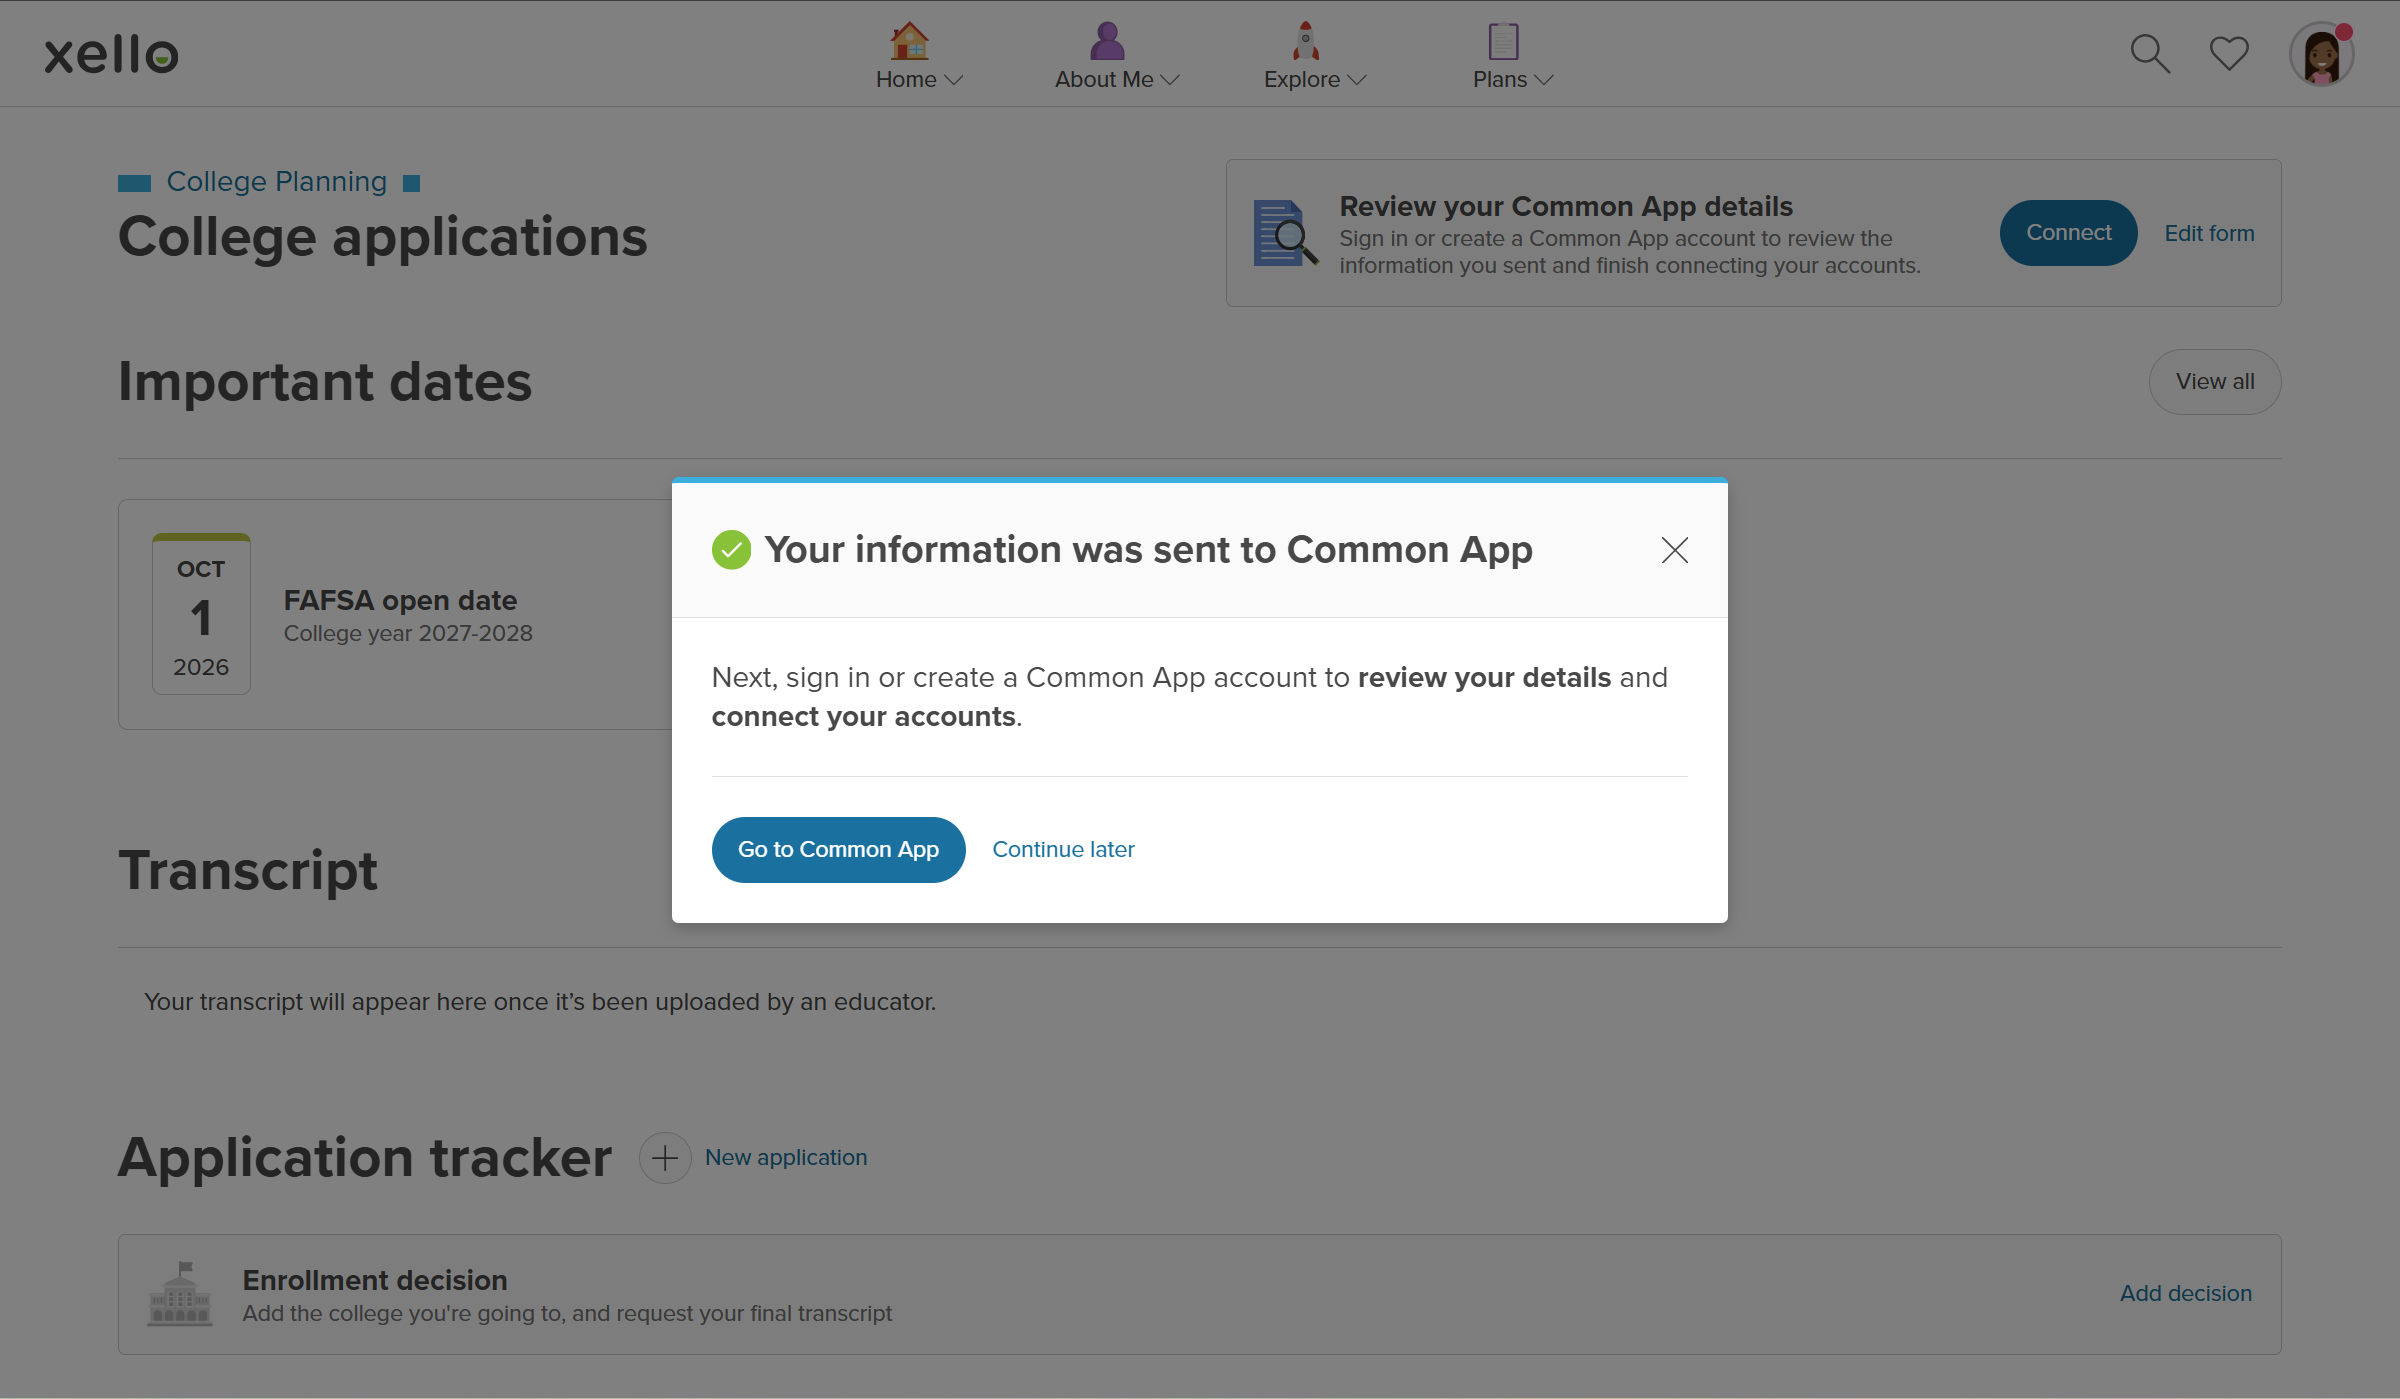Open favorites with the heart icon
This screenshot has height=1399, width=2400.
2229,54
